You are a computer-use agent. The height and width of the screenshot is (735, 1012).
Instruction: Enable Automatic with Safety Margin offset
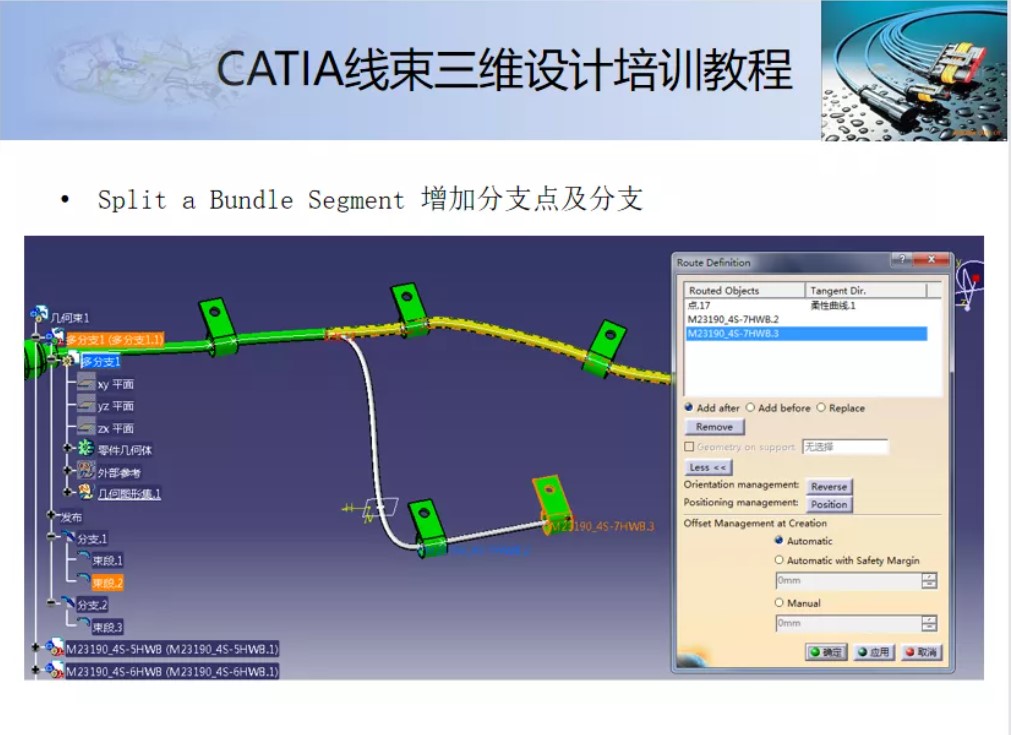[x=779, y=561]
